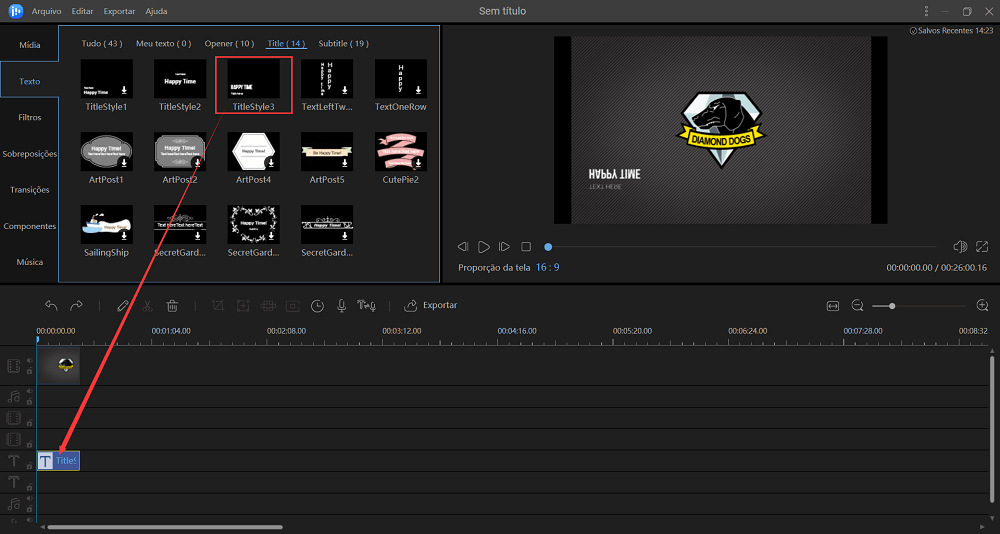Move the preview playback progress handle

point(548,246)
